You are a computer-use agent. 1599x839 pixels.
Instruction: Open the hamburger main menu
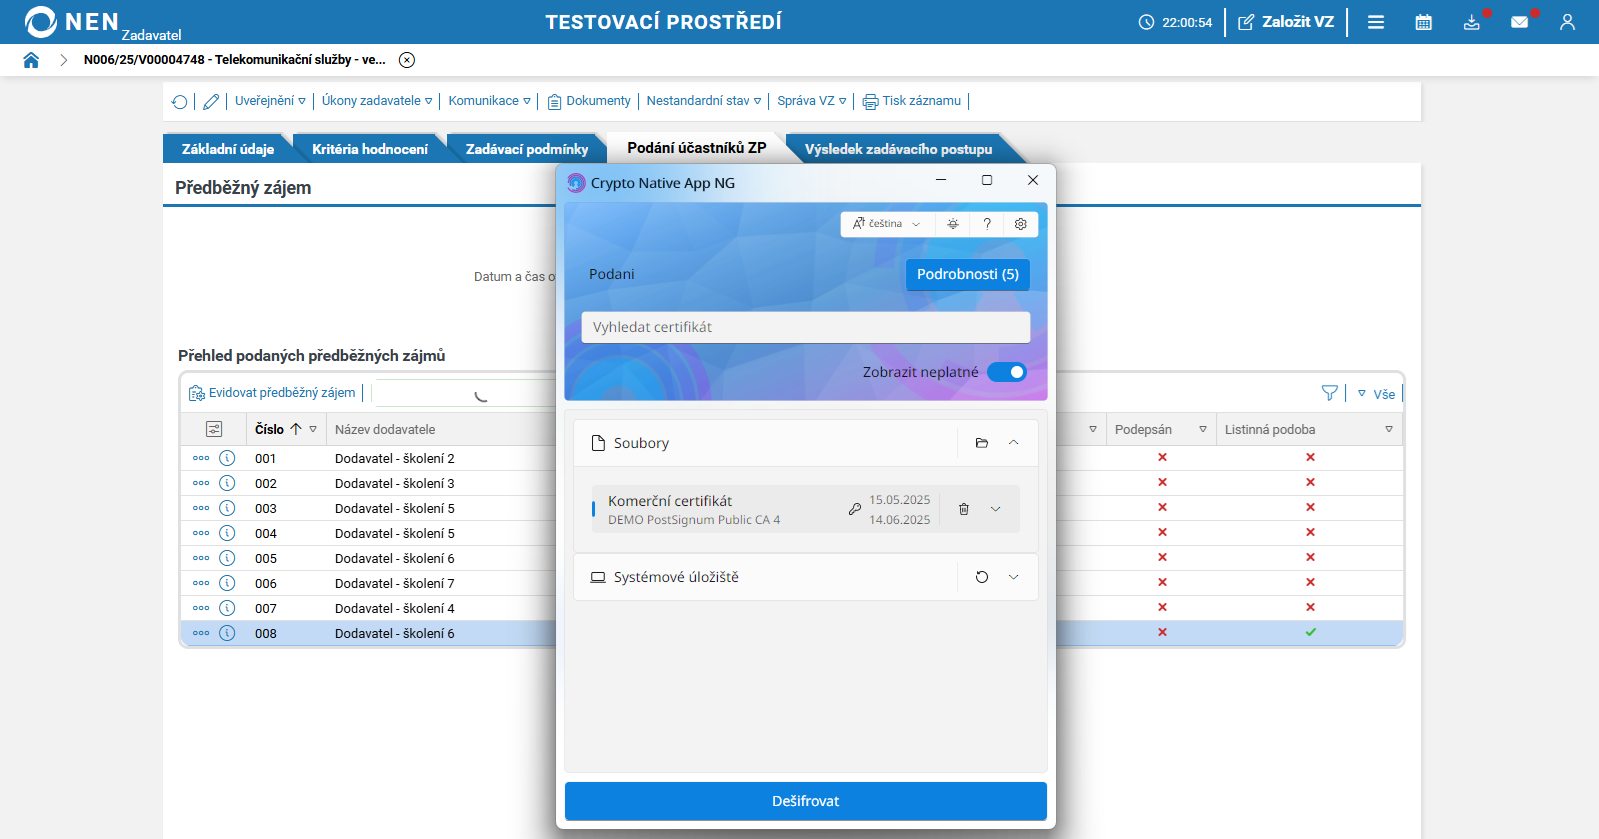1376,22
